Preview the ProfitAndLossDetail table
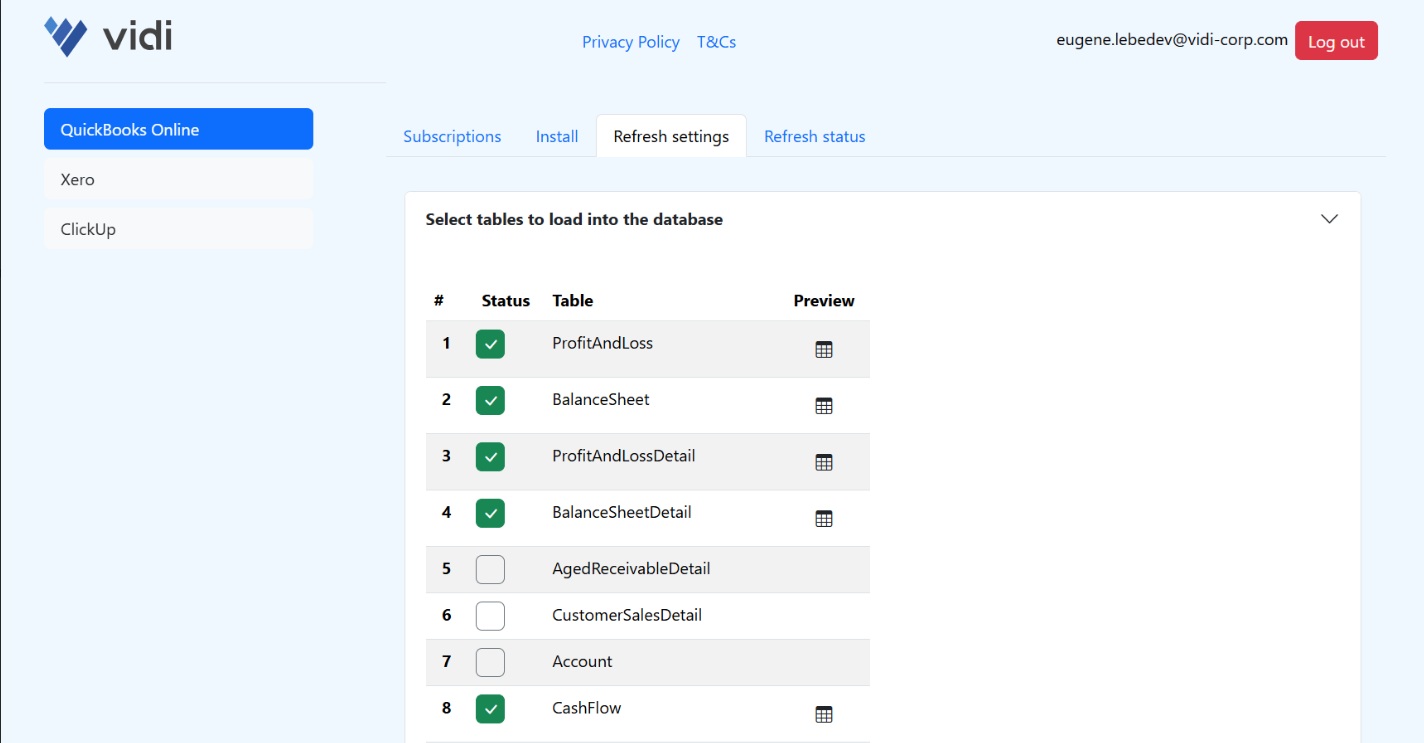The image size is (1424, 743). (823, 461)
